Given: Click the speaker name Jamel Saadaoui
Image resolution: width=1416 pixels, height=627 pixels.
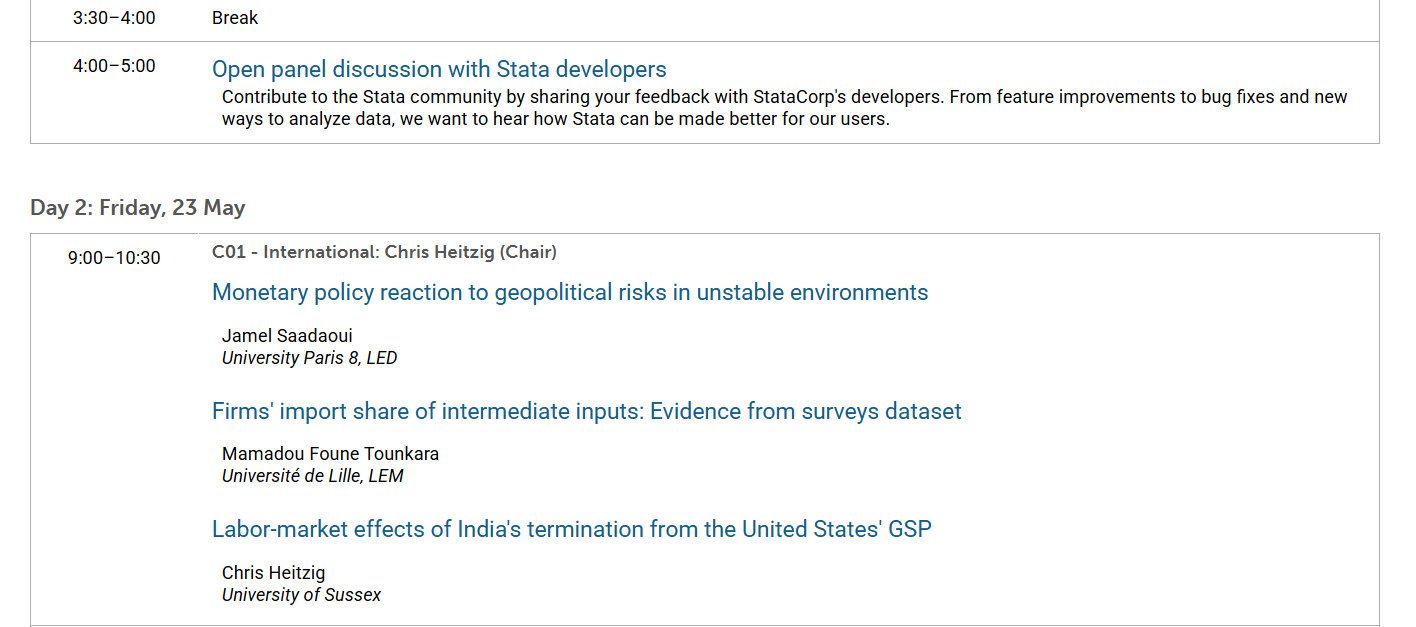Looking at the screenshot, I should click(287, 336).
